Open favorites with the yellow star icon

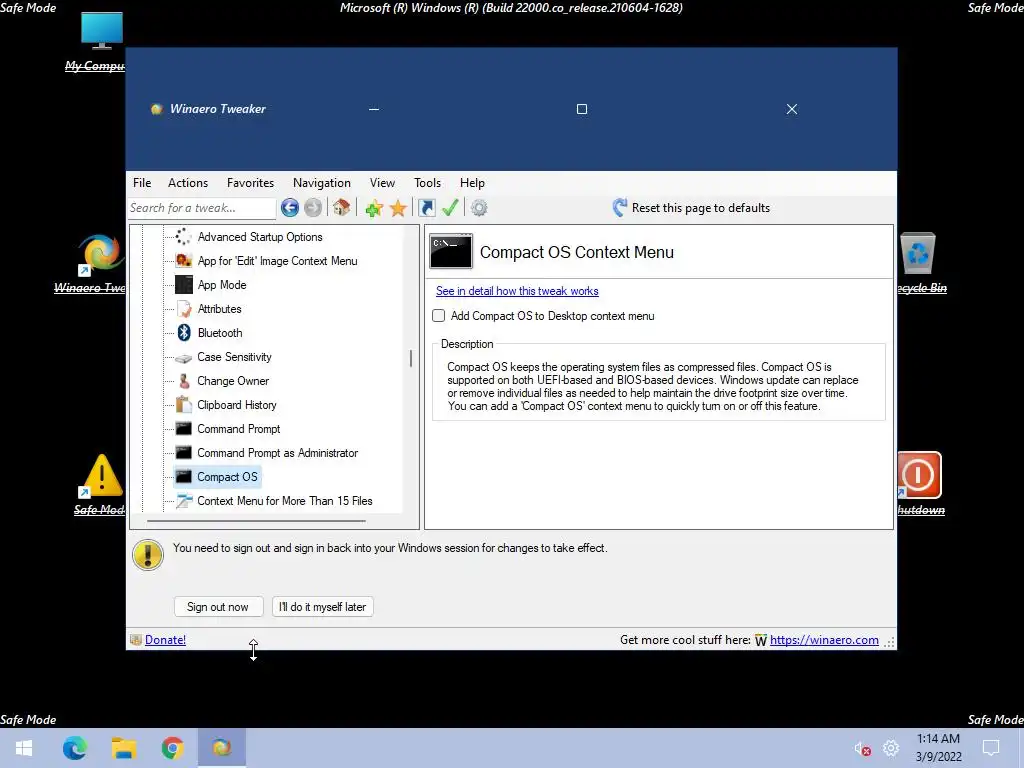pyautogui.click(x=398, y=208)
